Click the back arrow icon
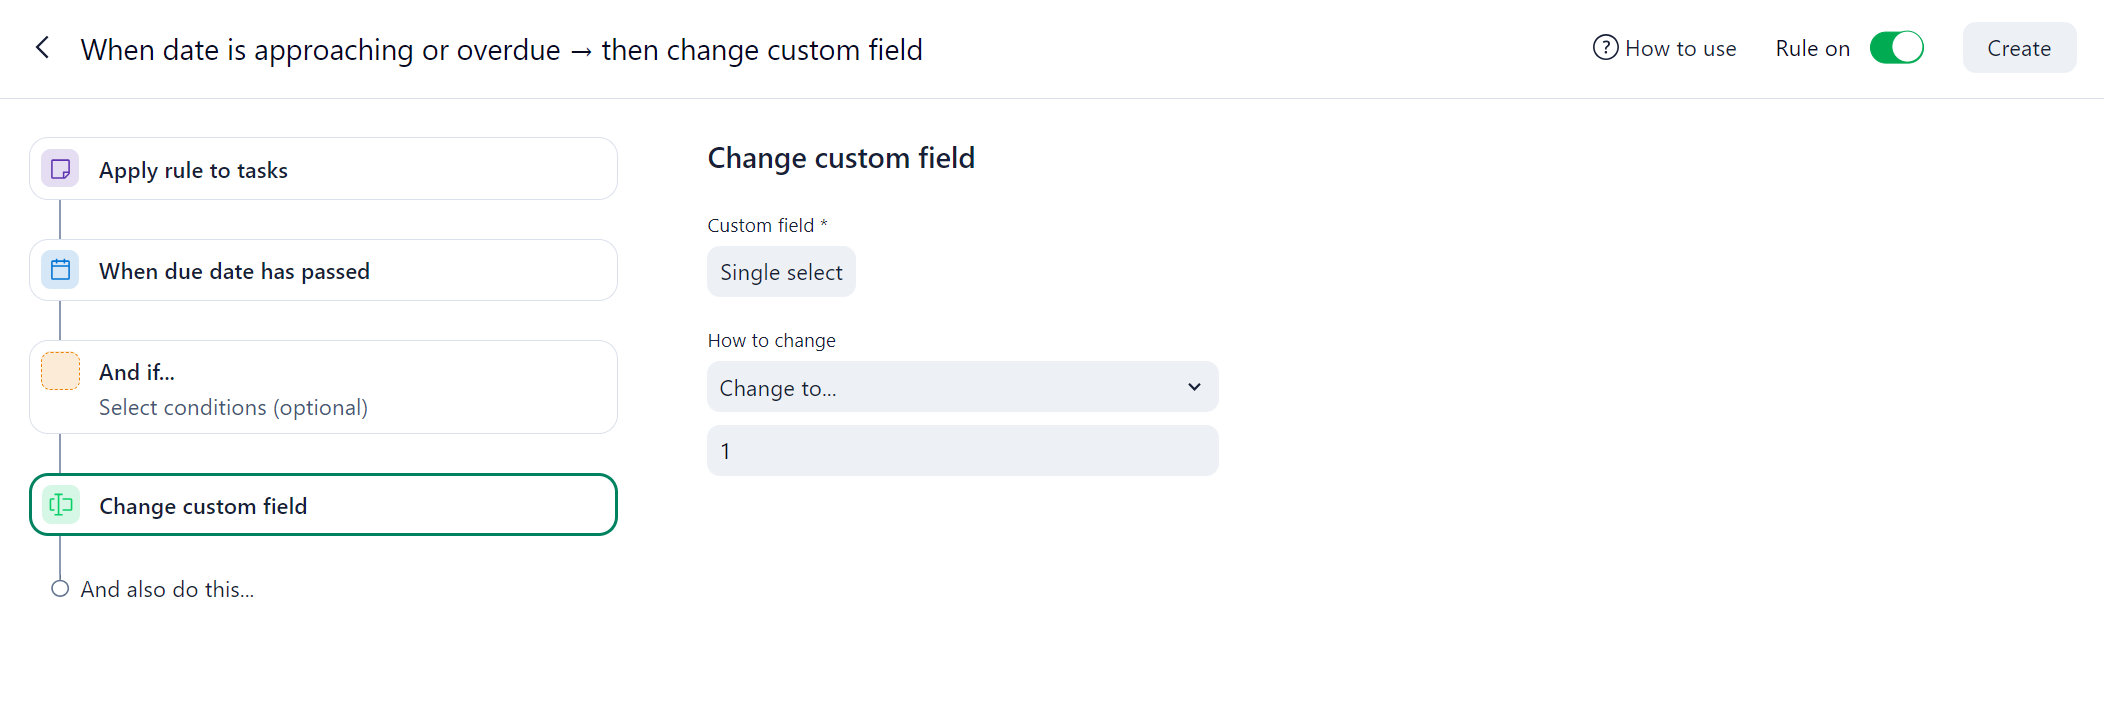The image size is (2104, 719). 42,48
